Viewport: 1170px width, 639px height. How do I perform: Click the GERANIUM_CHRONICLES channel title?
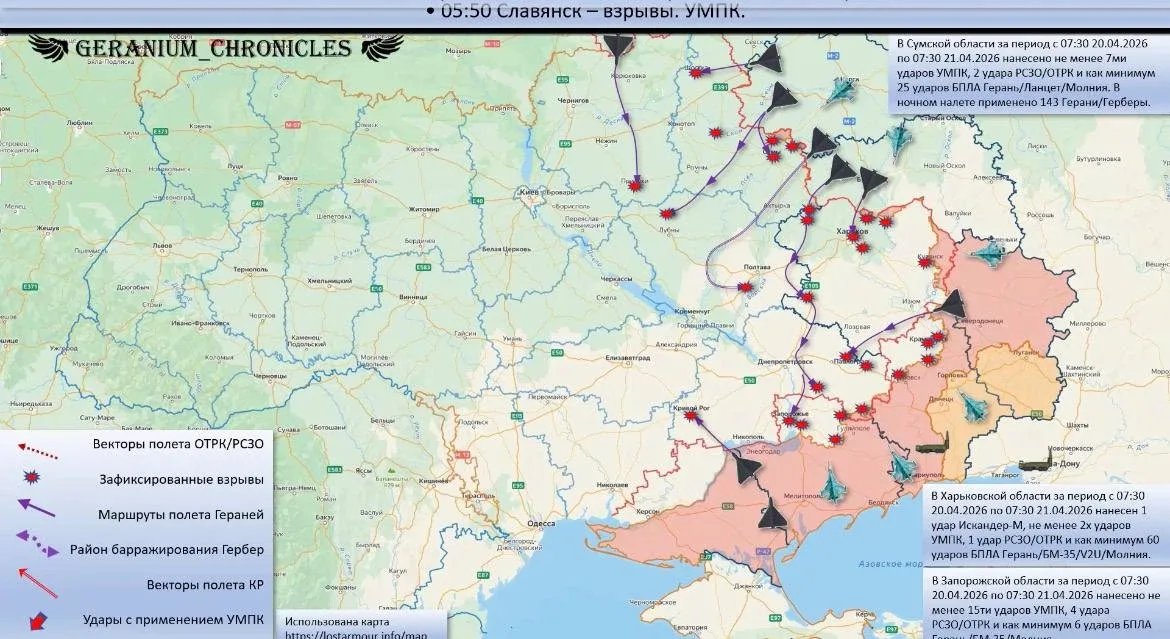[x=213, y=48]
